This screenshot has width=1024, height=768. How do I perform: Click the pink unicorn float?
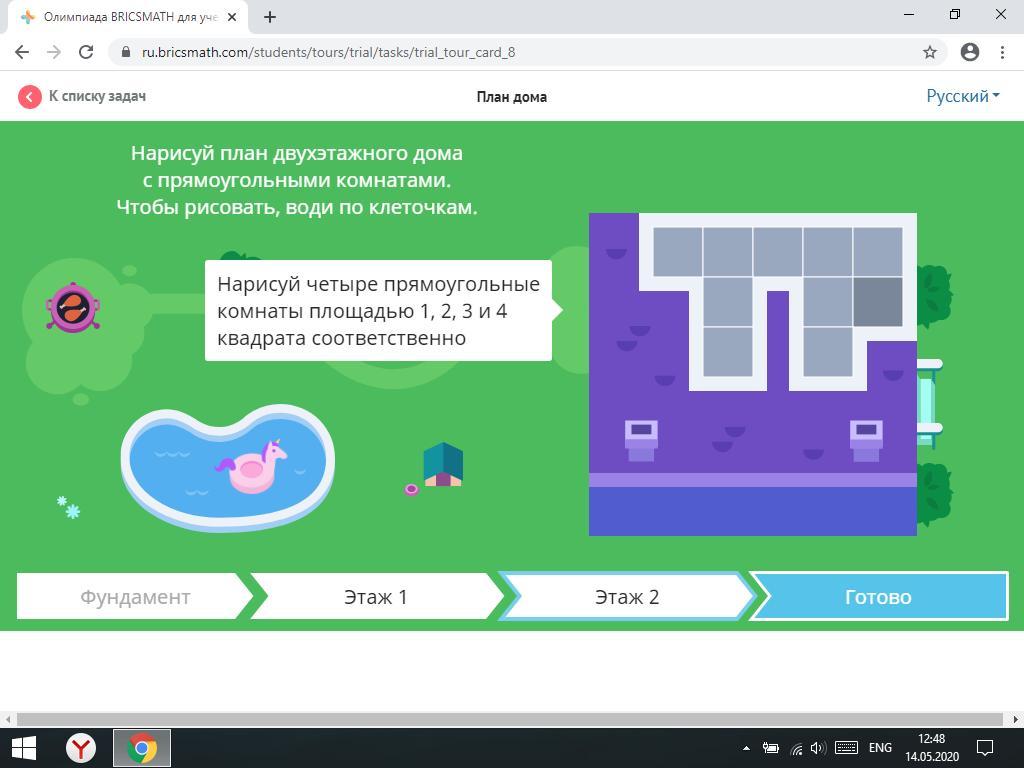pyautogui.click(x=252, y=467)
